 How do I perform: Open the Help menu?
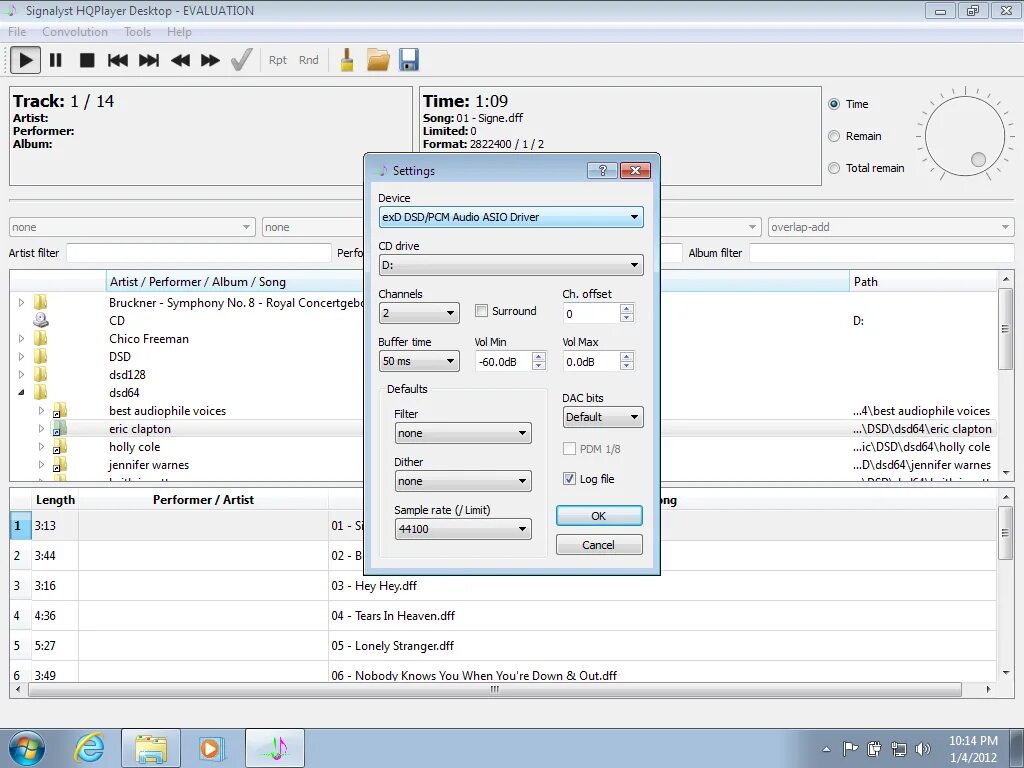point(179,31)
